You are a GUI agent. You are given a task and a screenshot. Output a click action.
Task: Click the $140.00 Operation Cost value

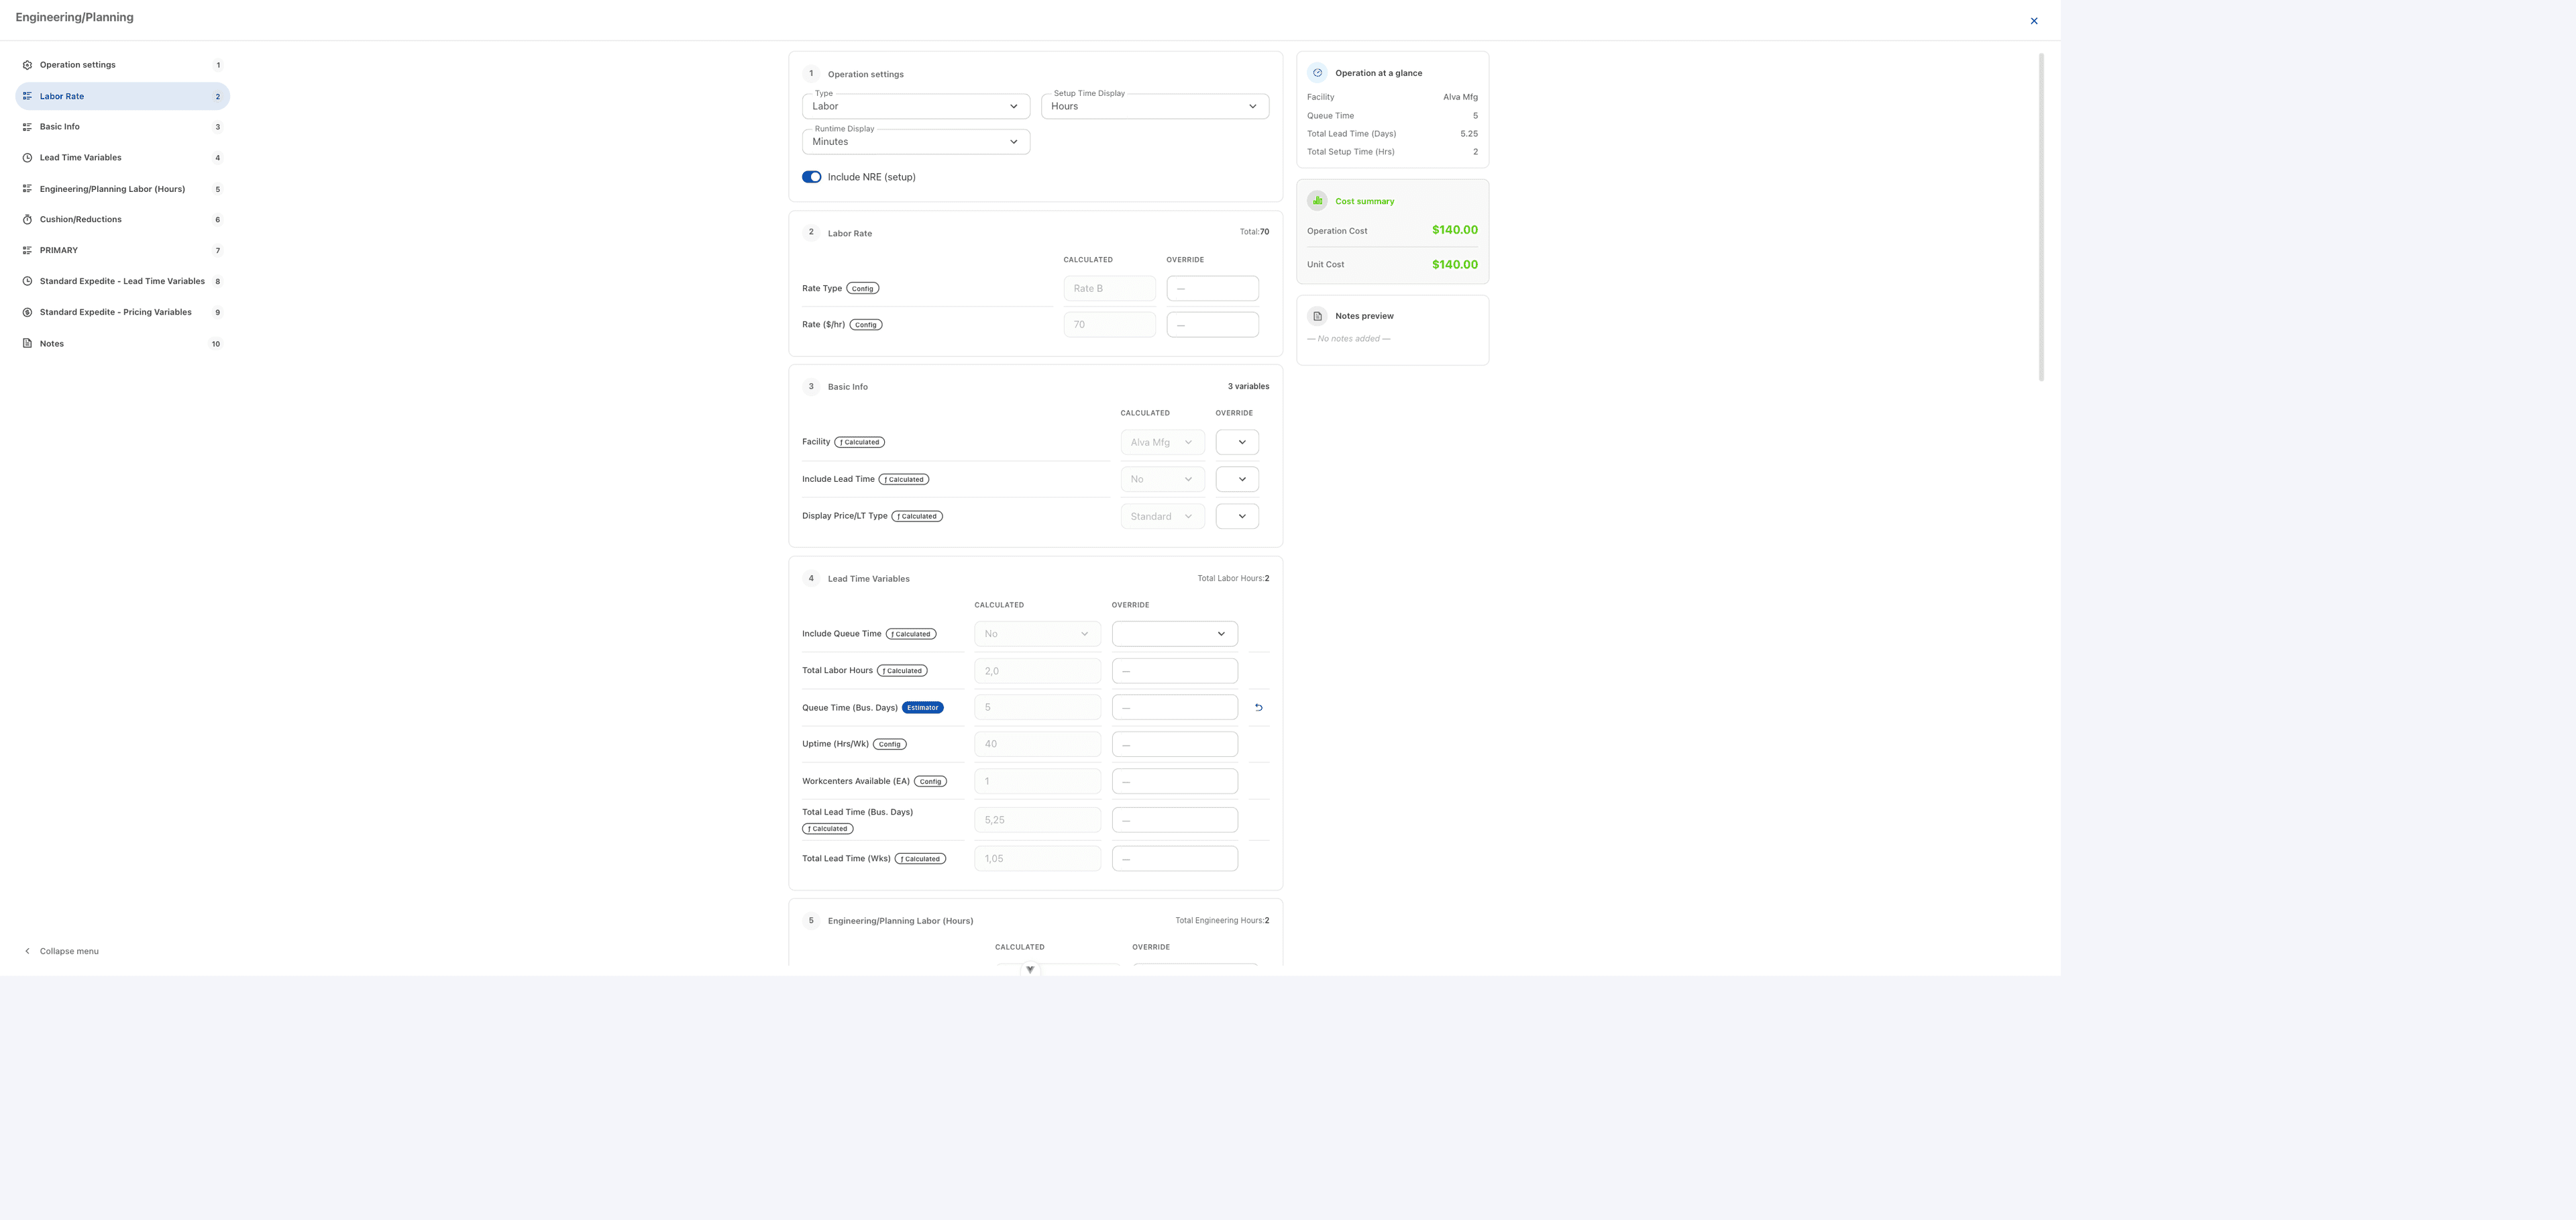tap(1454, 230)
